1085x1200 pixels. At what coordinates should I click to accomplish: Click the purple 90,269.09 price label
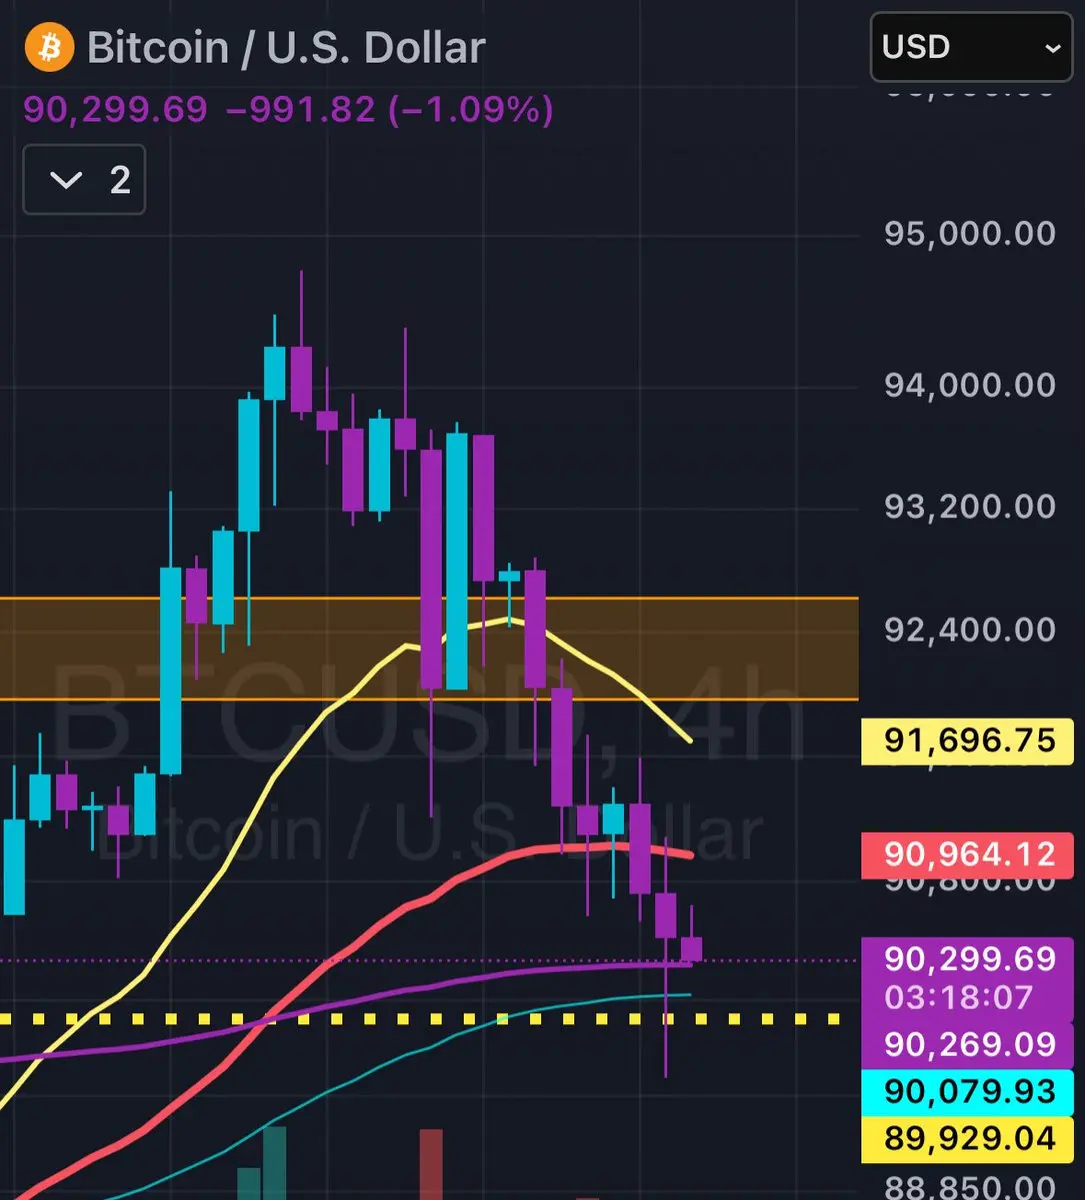point(968,1044)
